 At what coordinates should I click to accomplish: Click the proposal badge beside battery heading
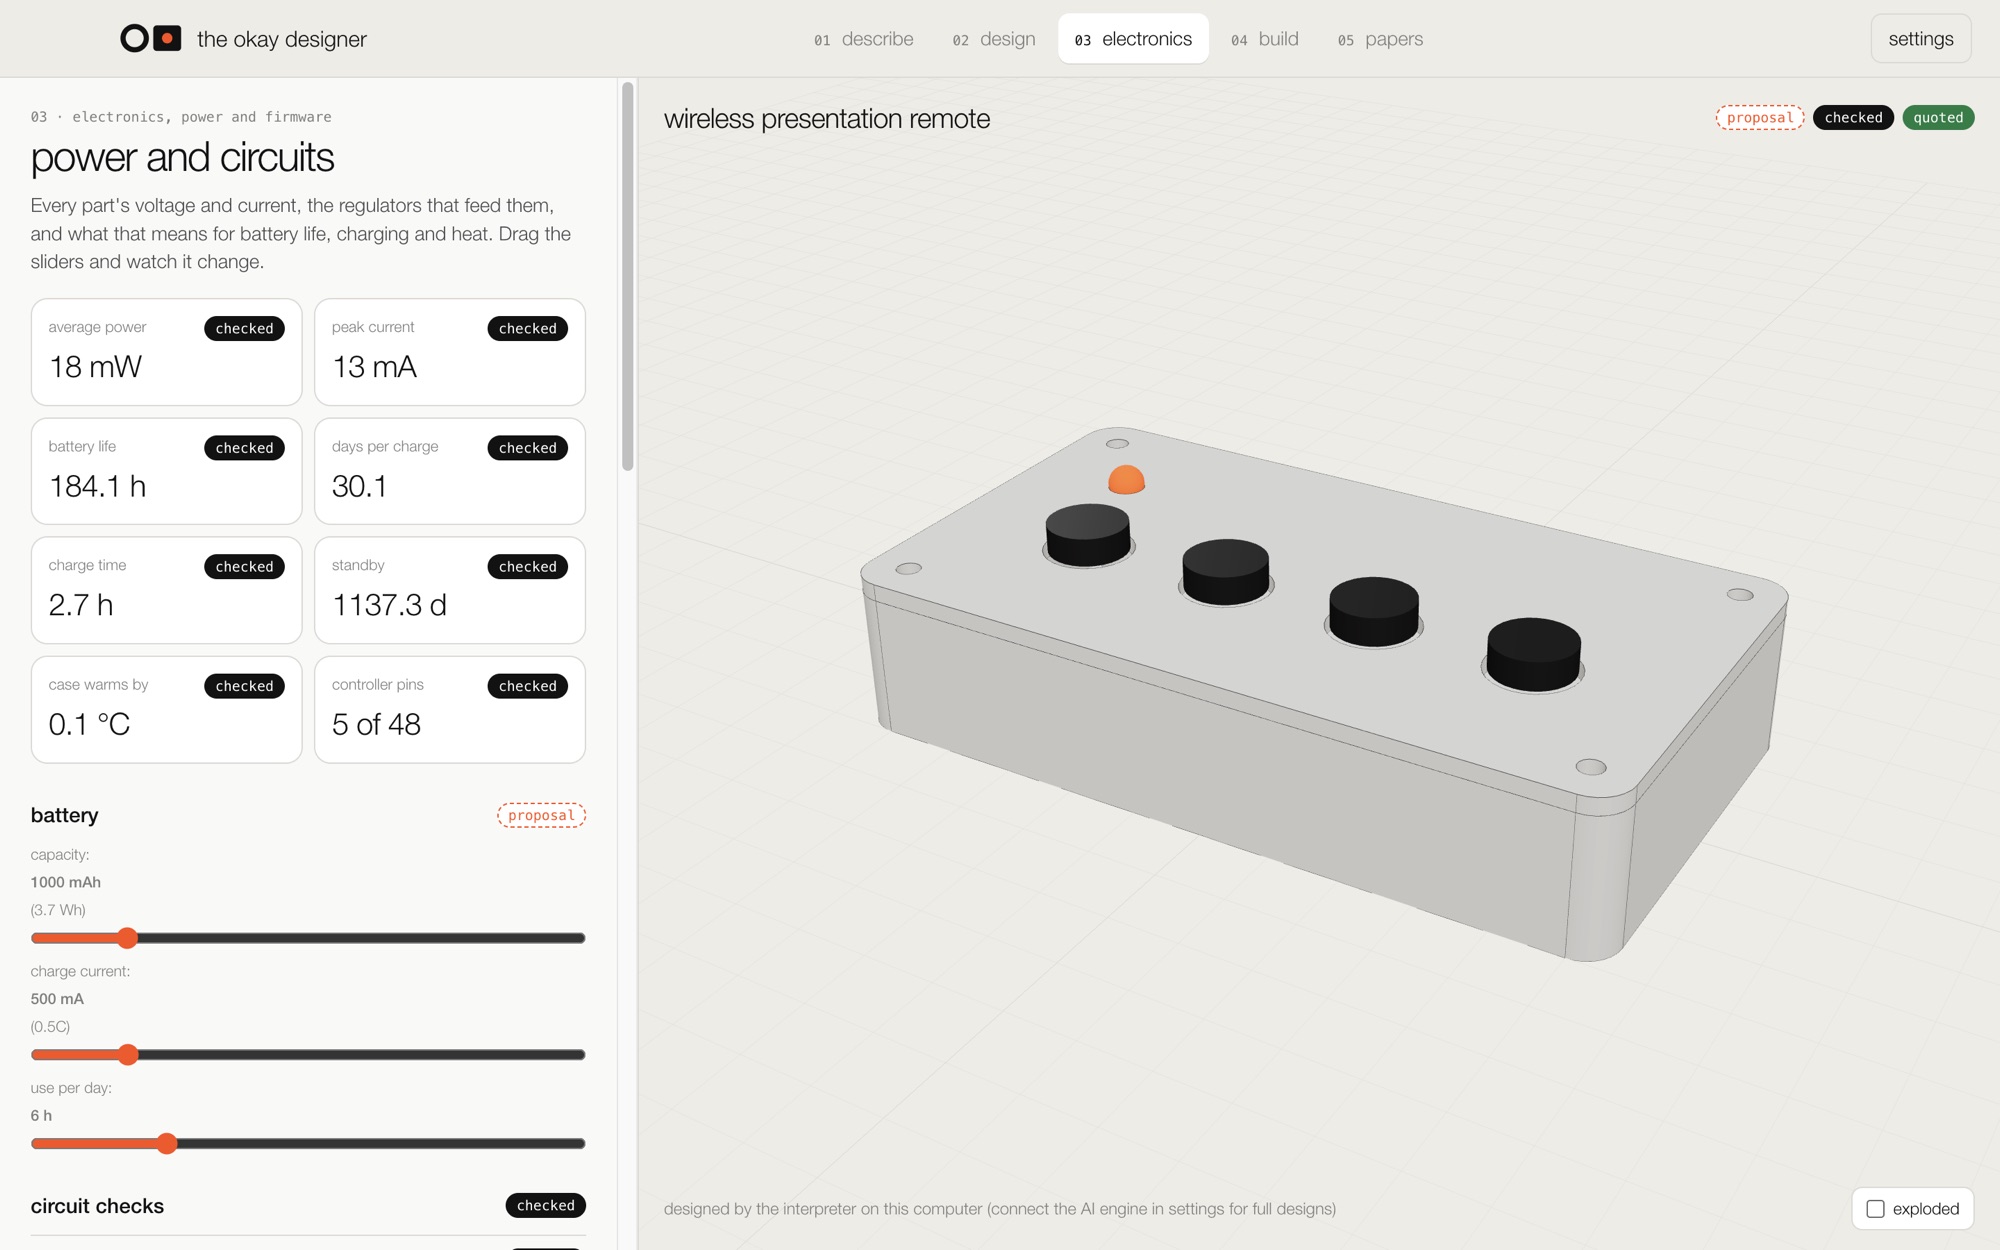(541, 815)
